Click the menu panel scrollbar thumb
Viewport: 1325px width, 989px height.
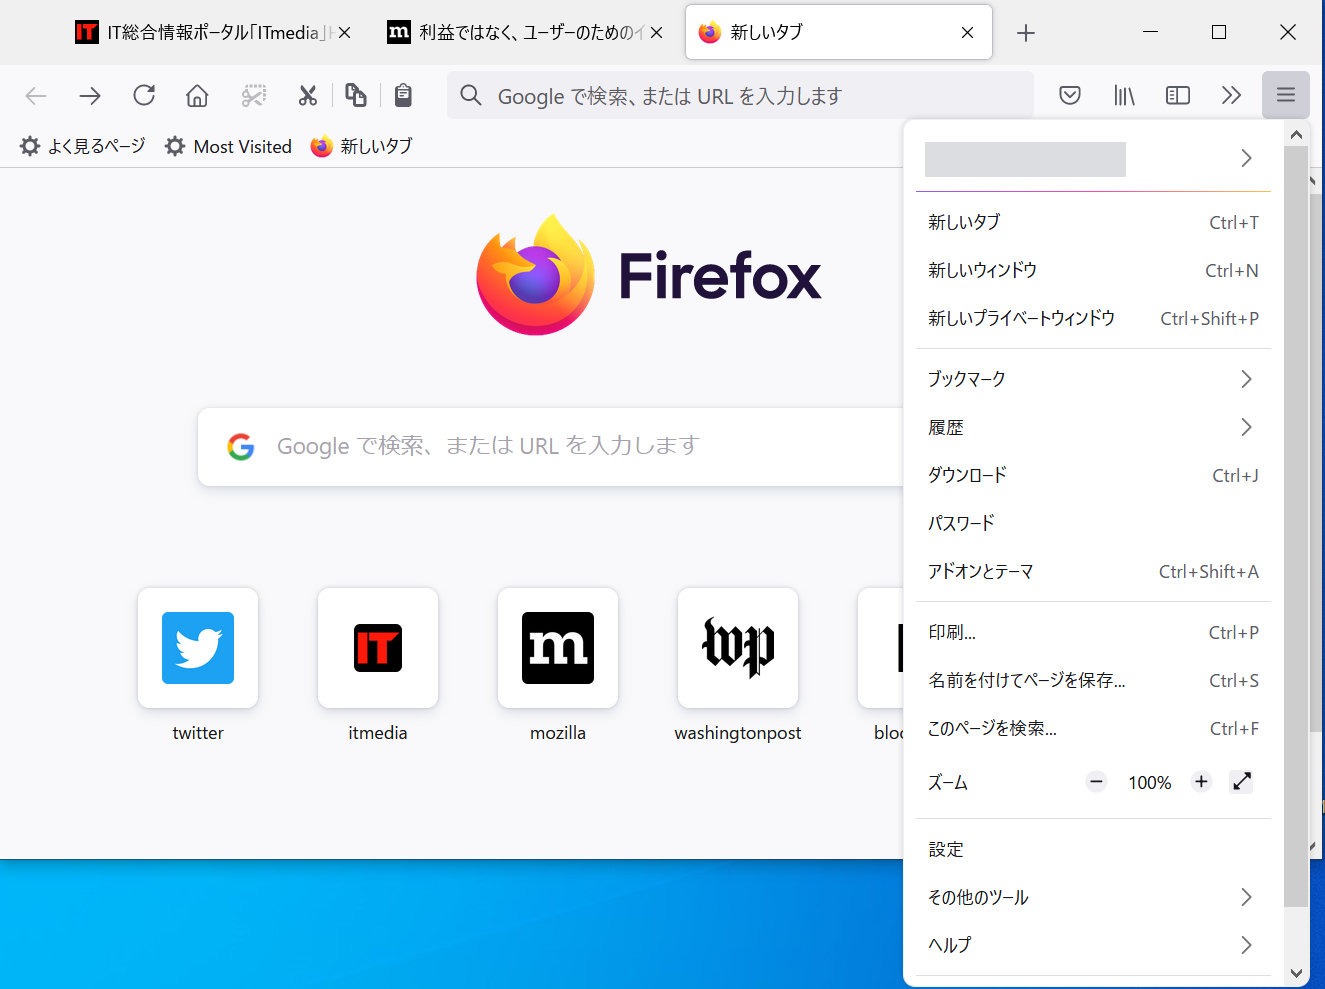click(1296, 527)
